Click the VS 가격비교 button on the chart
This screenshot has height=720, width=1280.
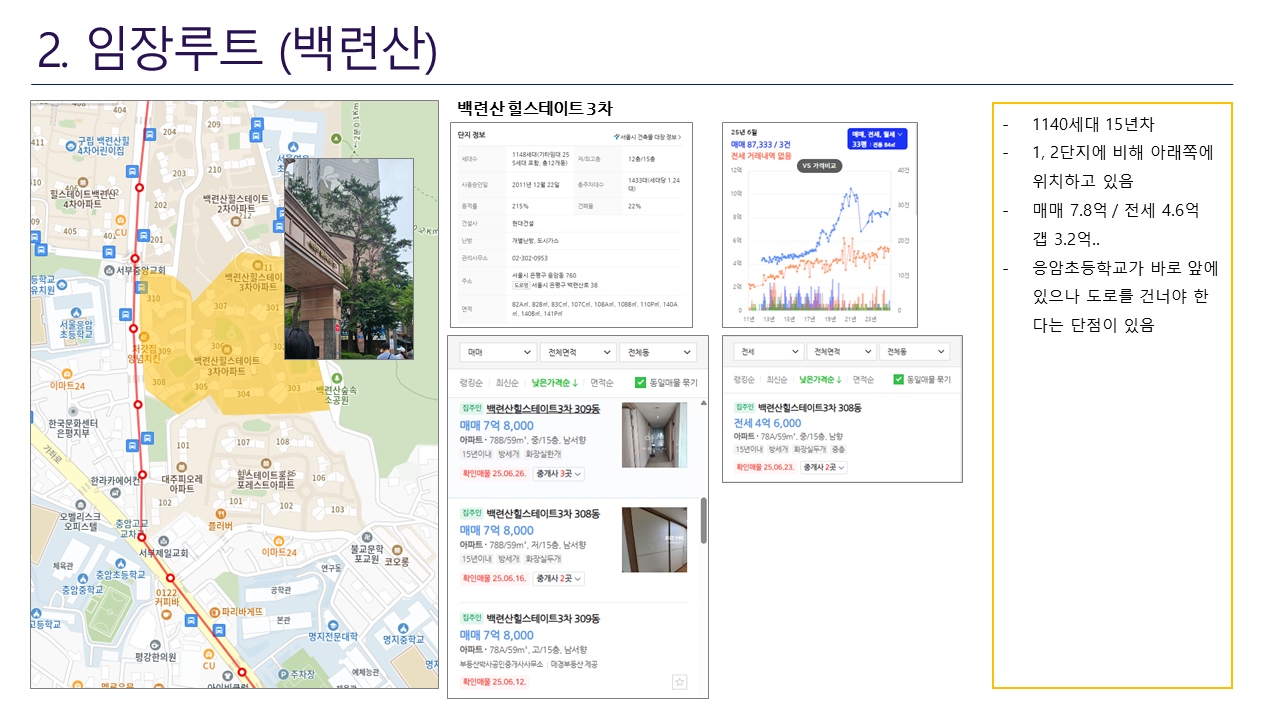click(819, 166)
